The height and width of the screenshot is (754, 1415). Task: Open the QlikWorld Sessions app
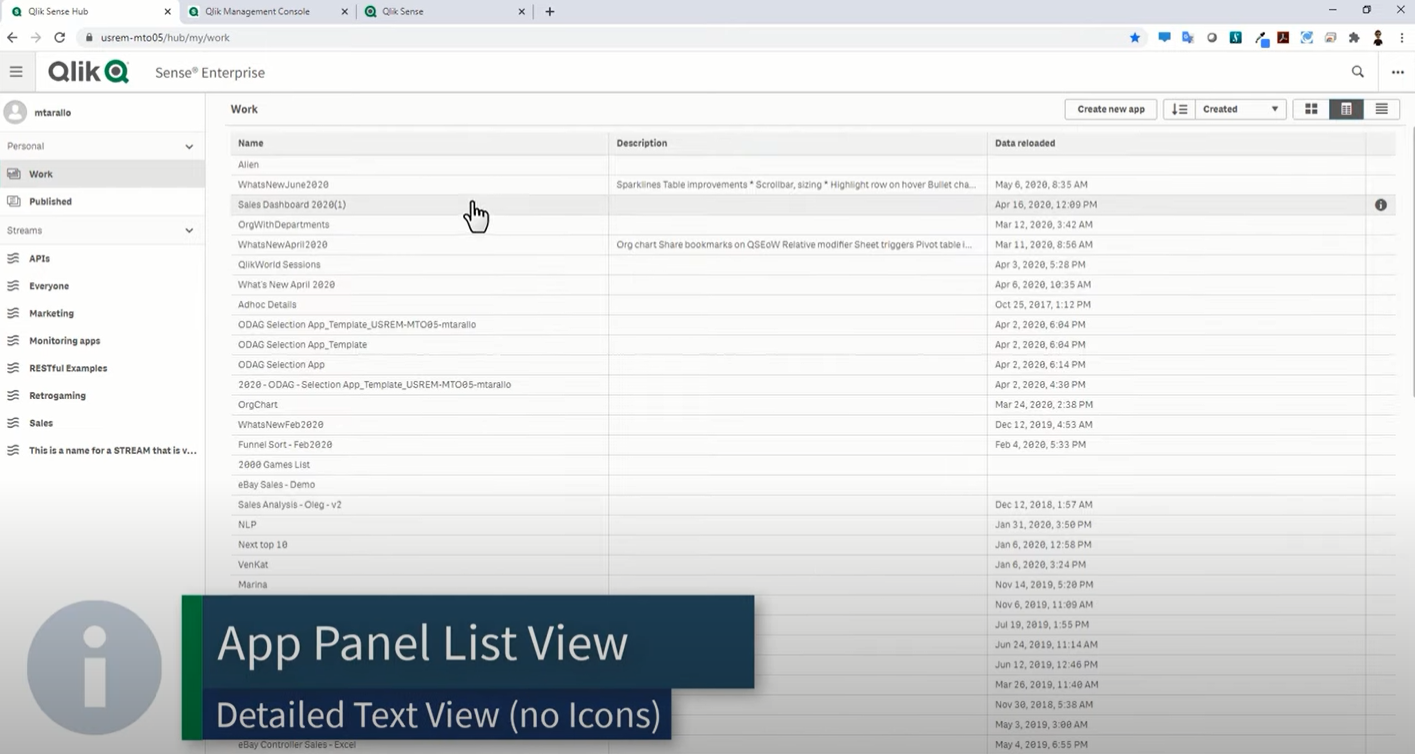coord(813,265)
